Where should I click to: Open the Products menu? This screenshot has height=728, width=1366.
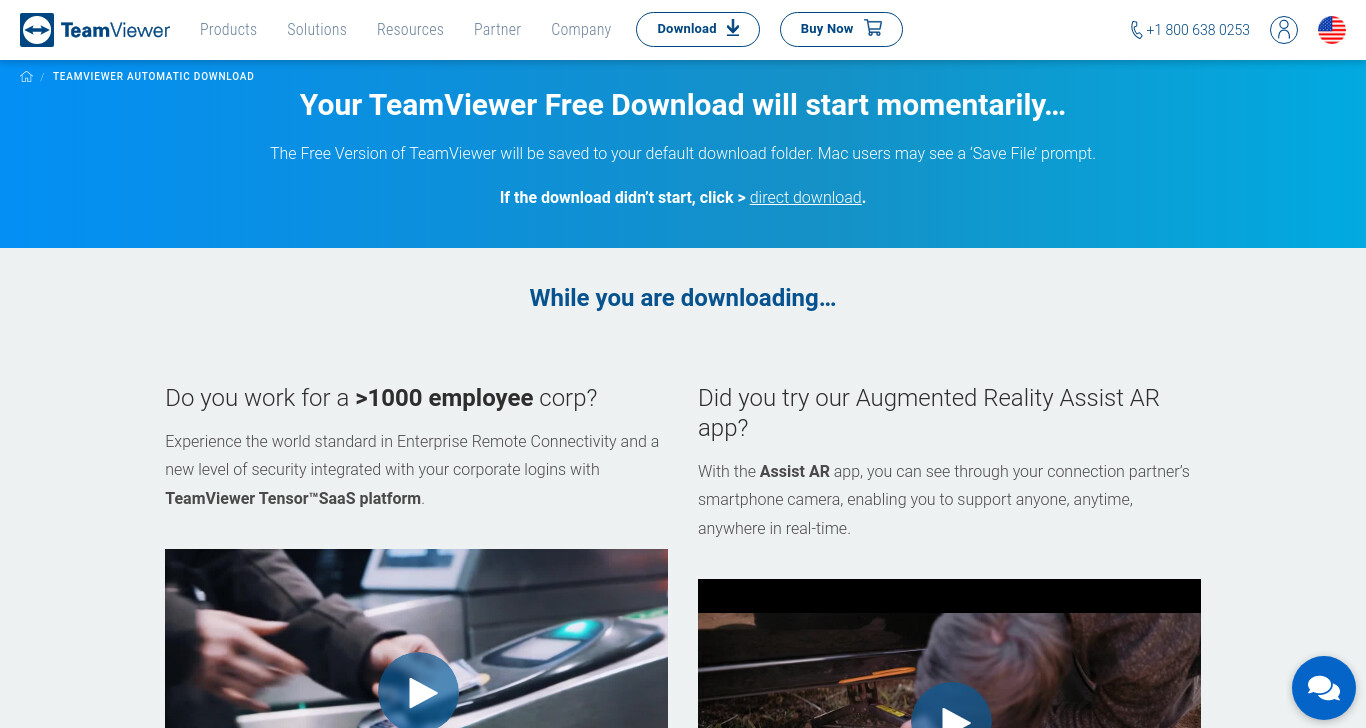pyautogui.click(x=228, y=30)
